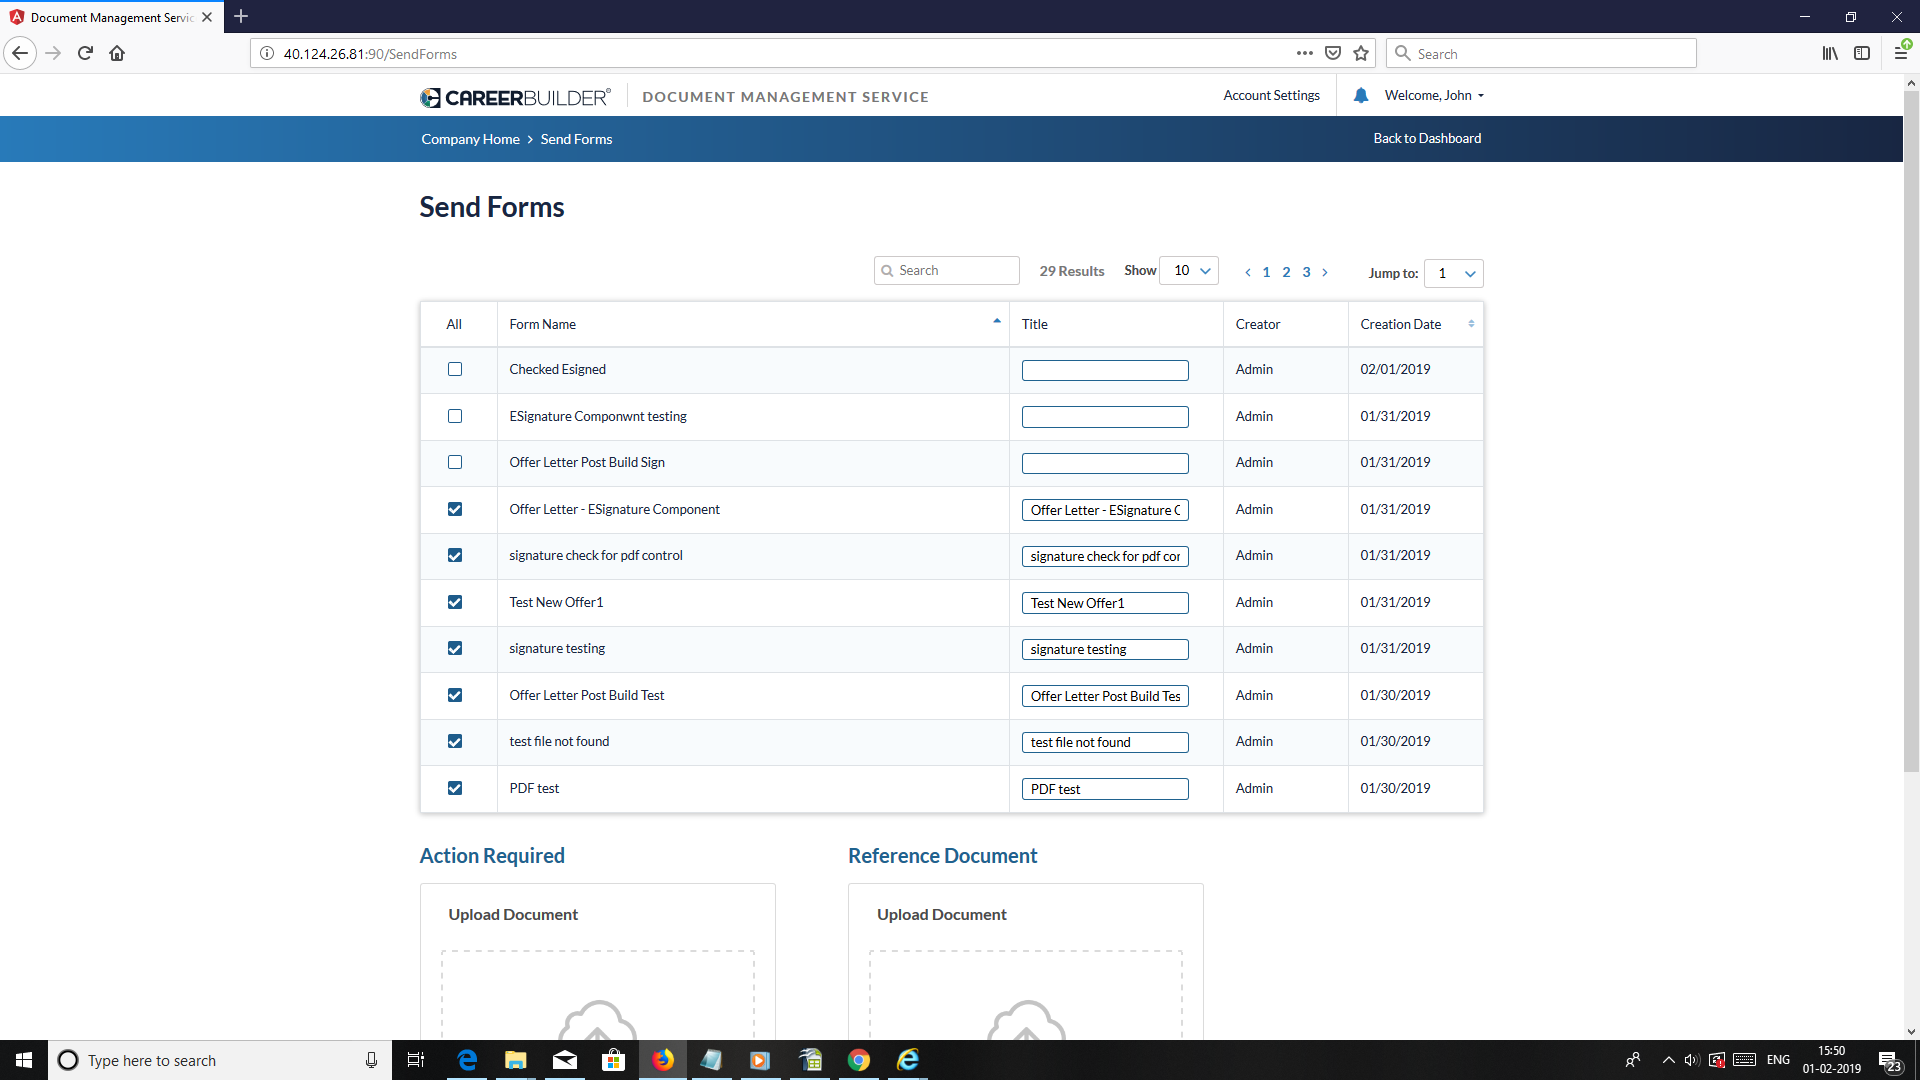Open the Show results count dropdown
Screen dimensions: 1920x1080
pos(1189,270)
